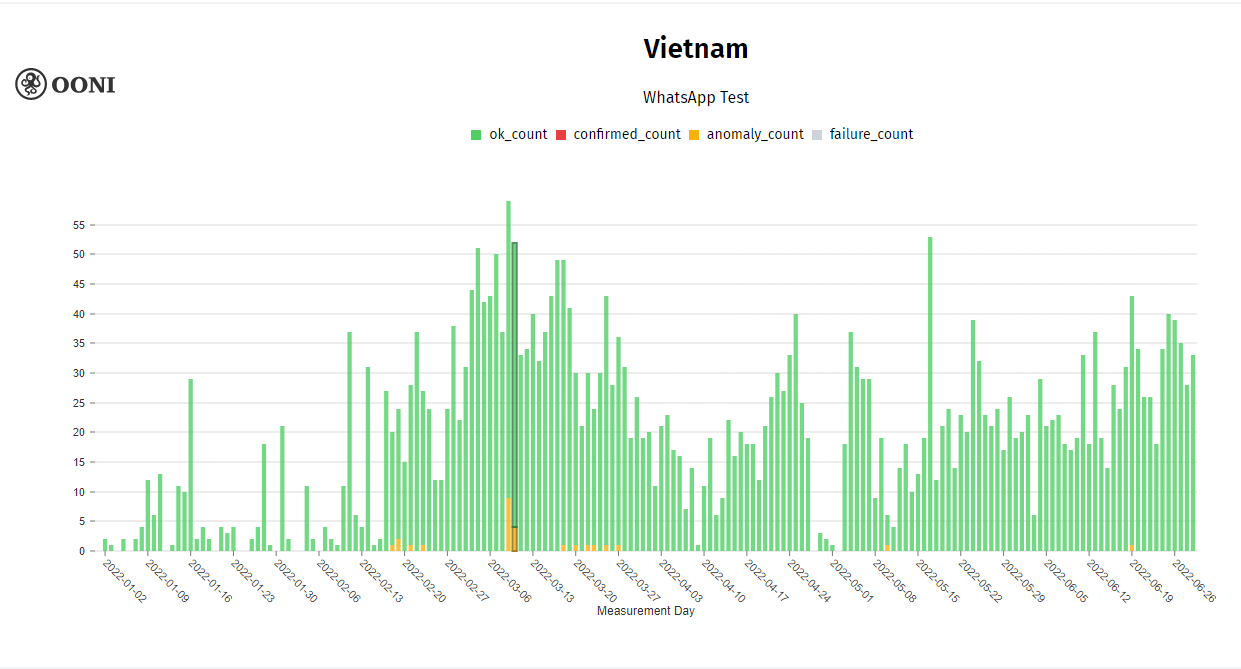Click the OONI wordmark text
The width and height of the screenshot is (1241, 669).
click(83, 85)
